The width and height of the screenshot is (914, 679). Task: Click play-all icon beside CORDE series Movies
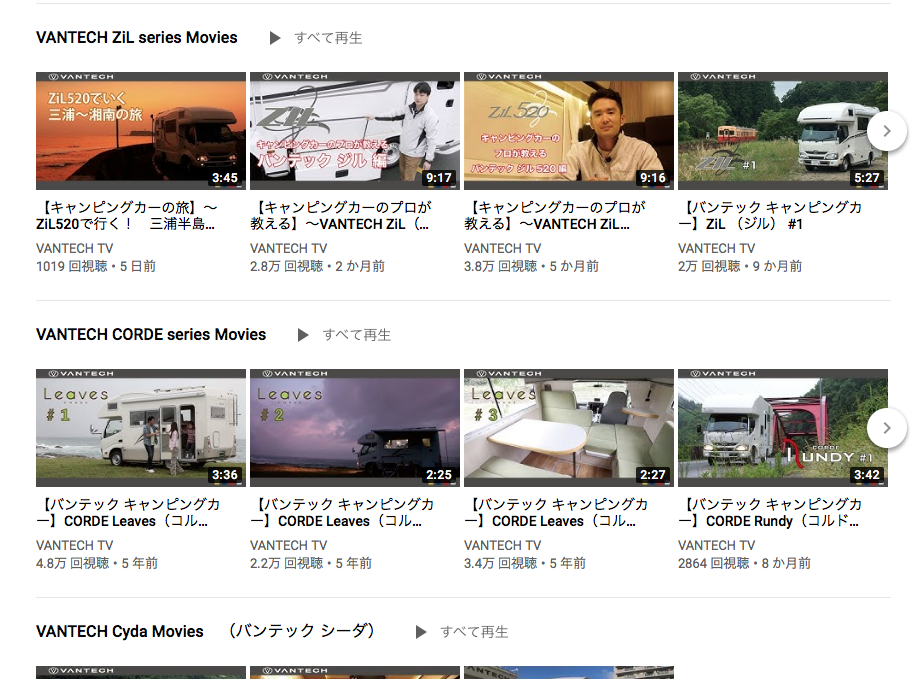(303, 335)
